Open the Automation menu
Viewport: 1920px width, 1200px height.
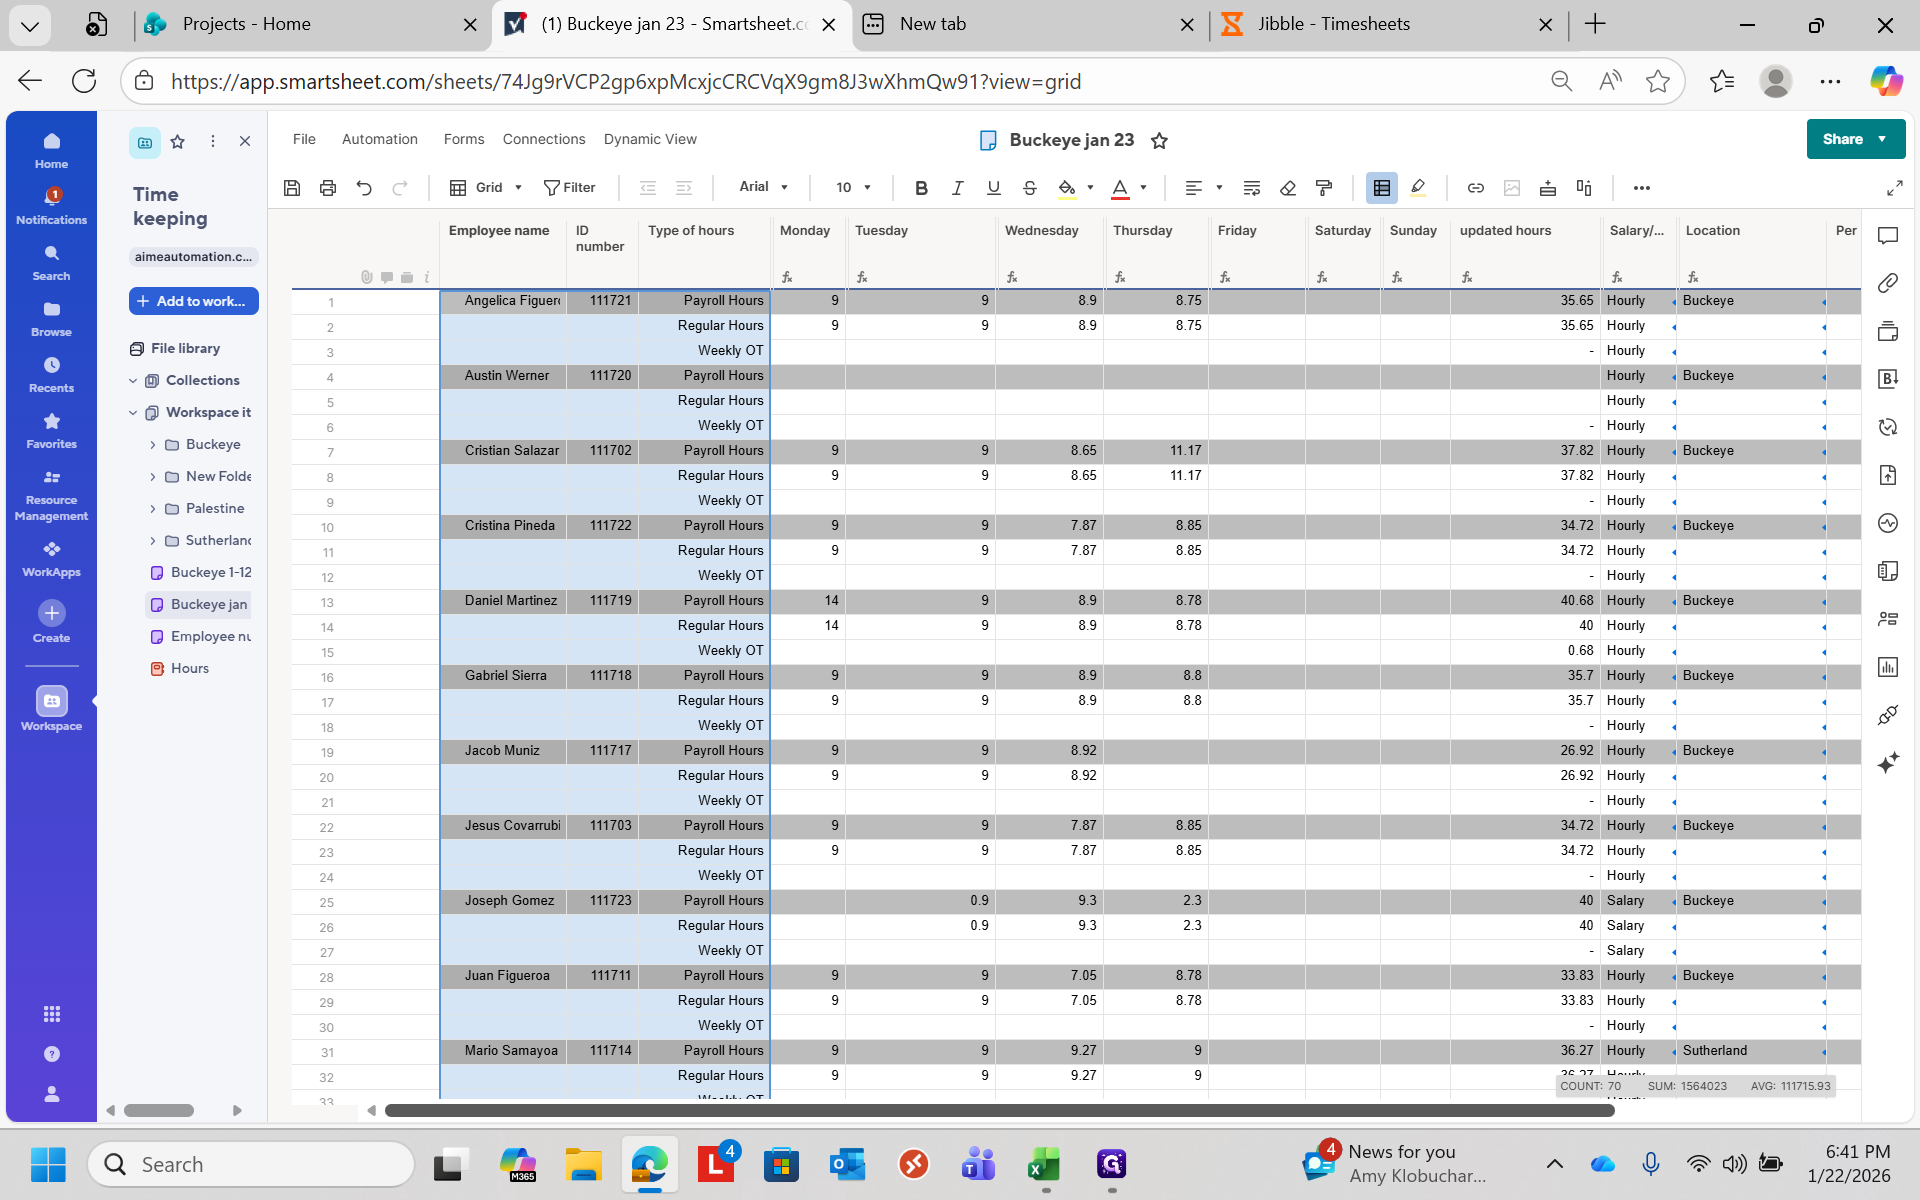click(x=379, y=139)
